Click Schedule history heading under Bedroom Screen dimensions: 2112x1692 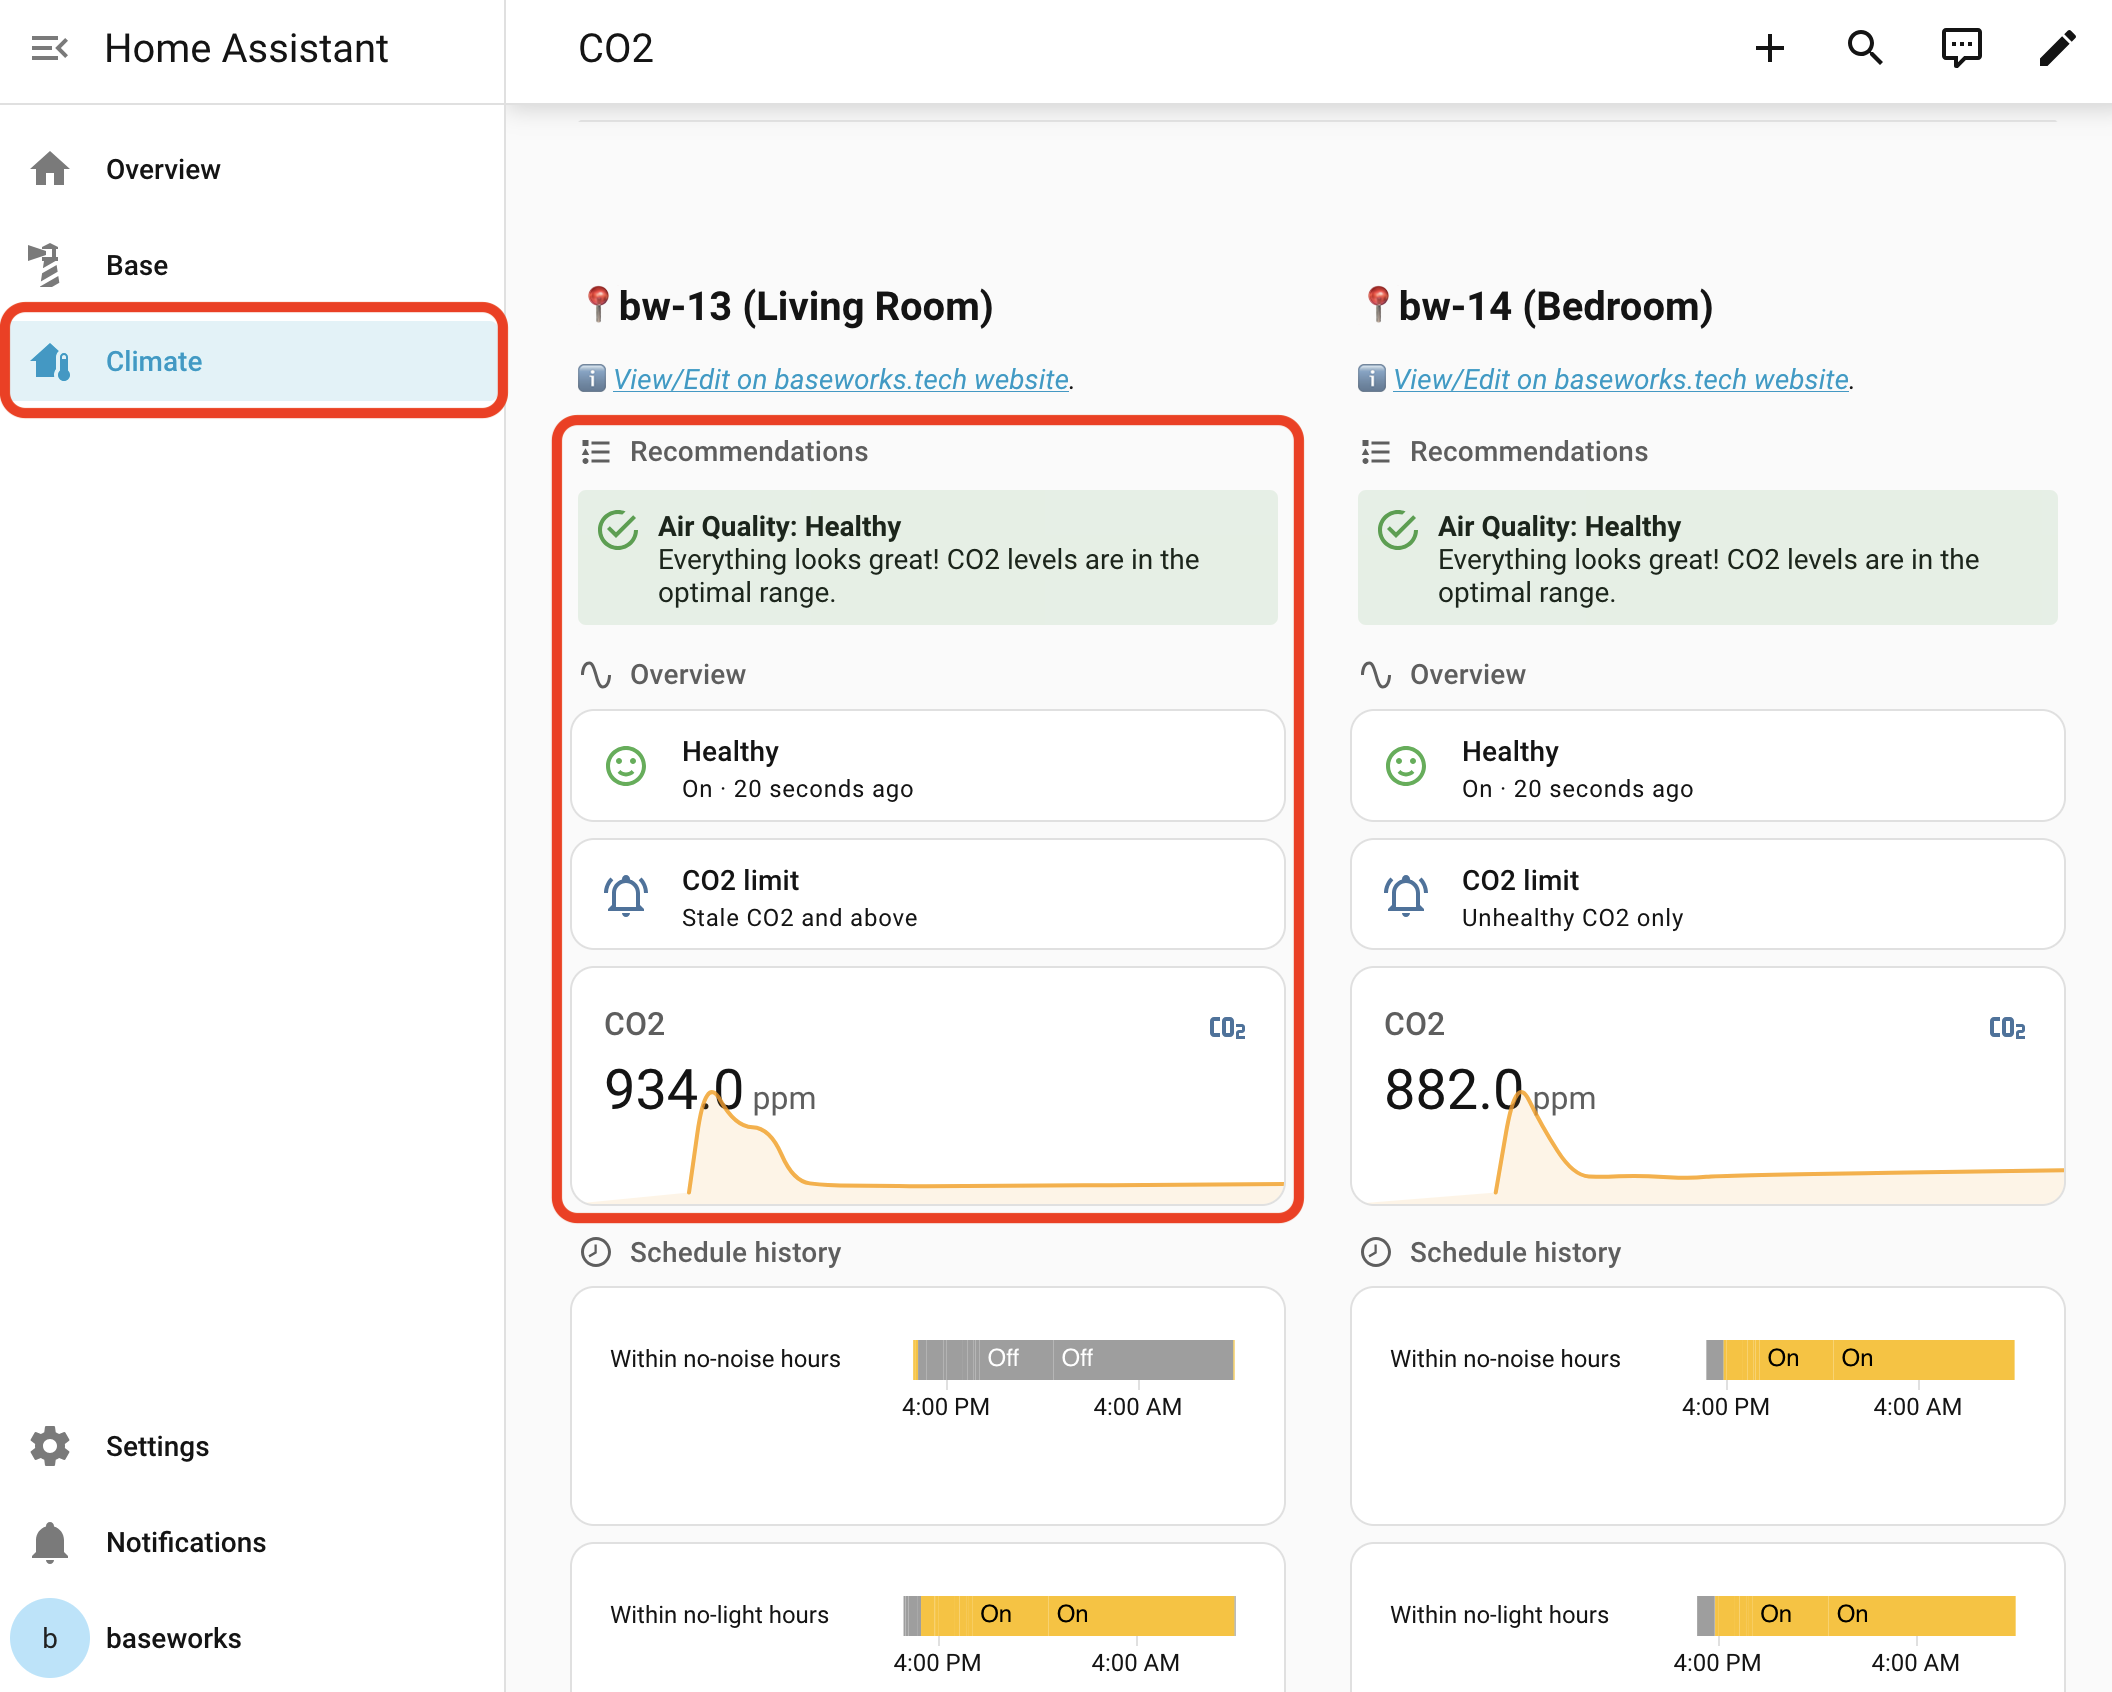[x=1515, y=1252]
